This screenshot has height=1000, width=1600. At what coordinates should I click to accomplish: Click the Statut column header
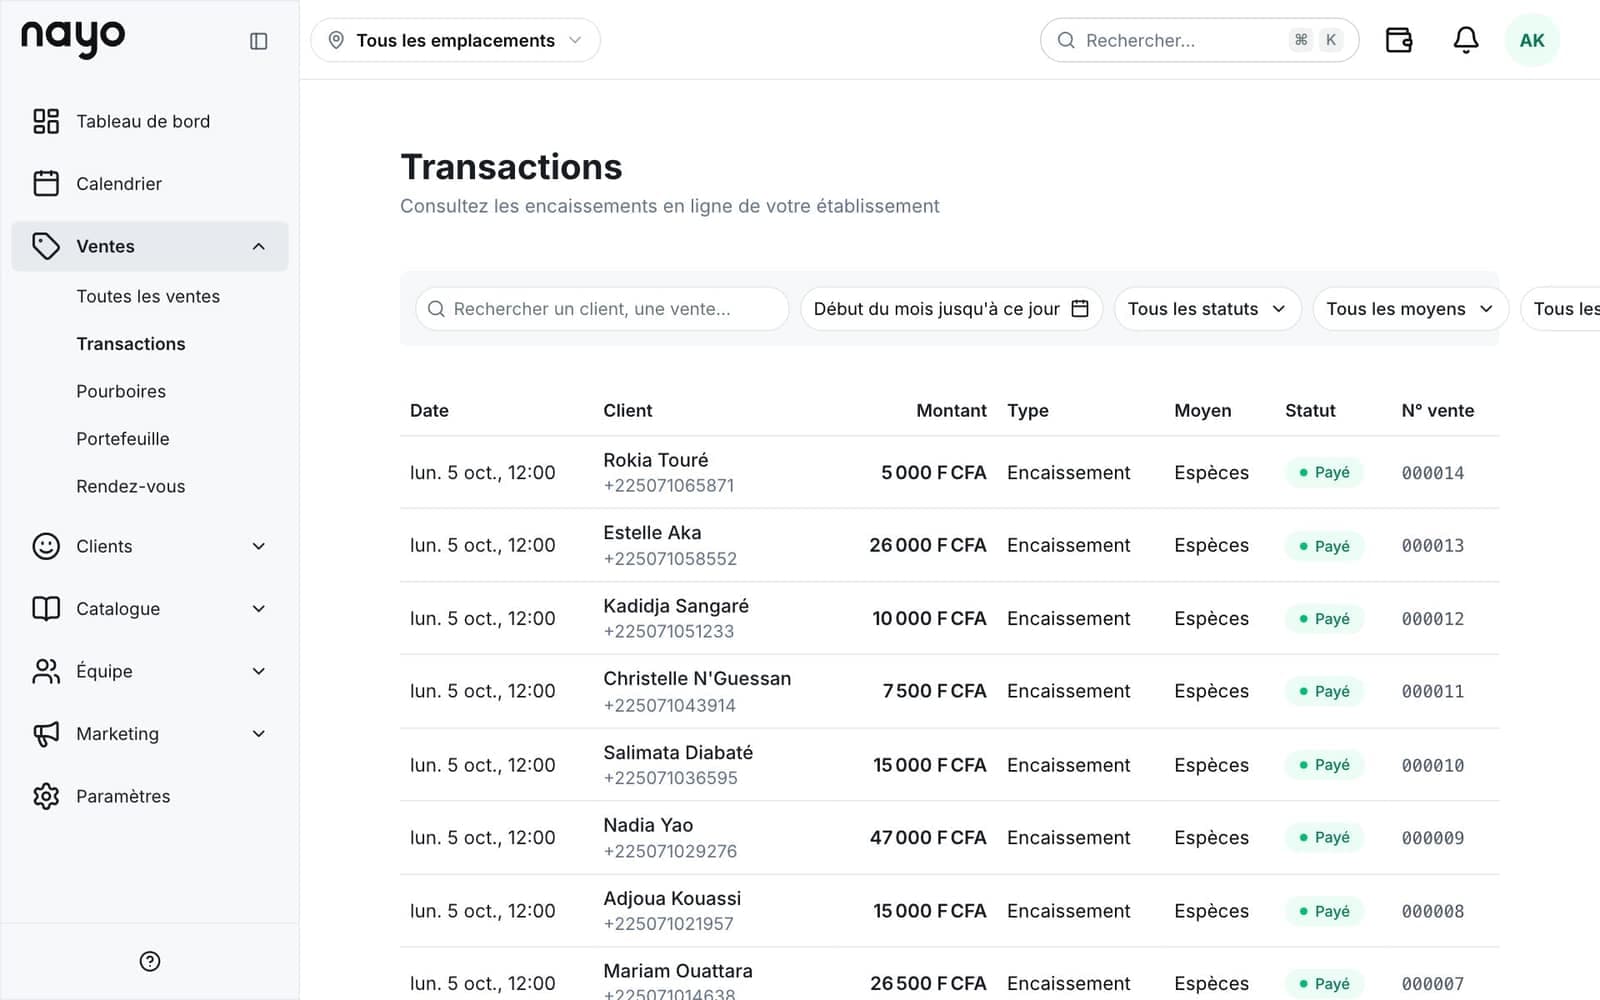(1310, 410)
